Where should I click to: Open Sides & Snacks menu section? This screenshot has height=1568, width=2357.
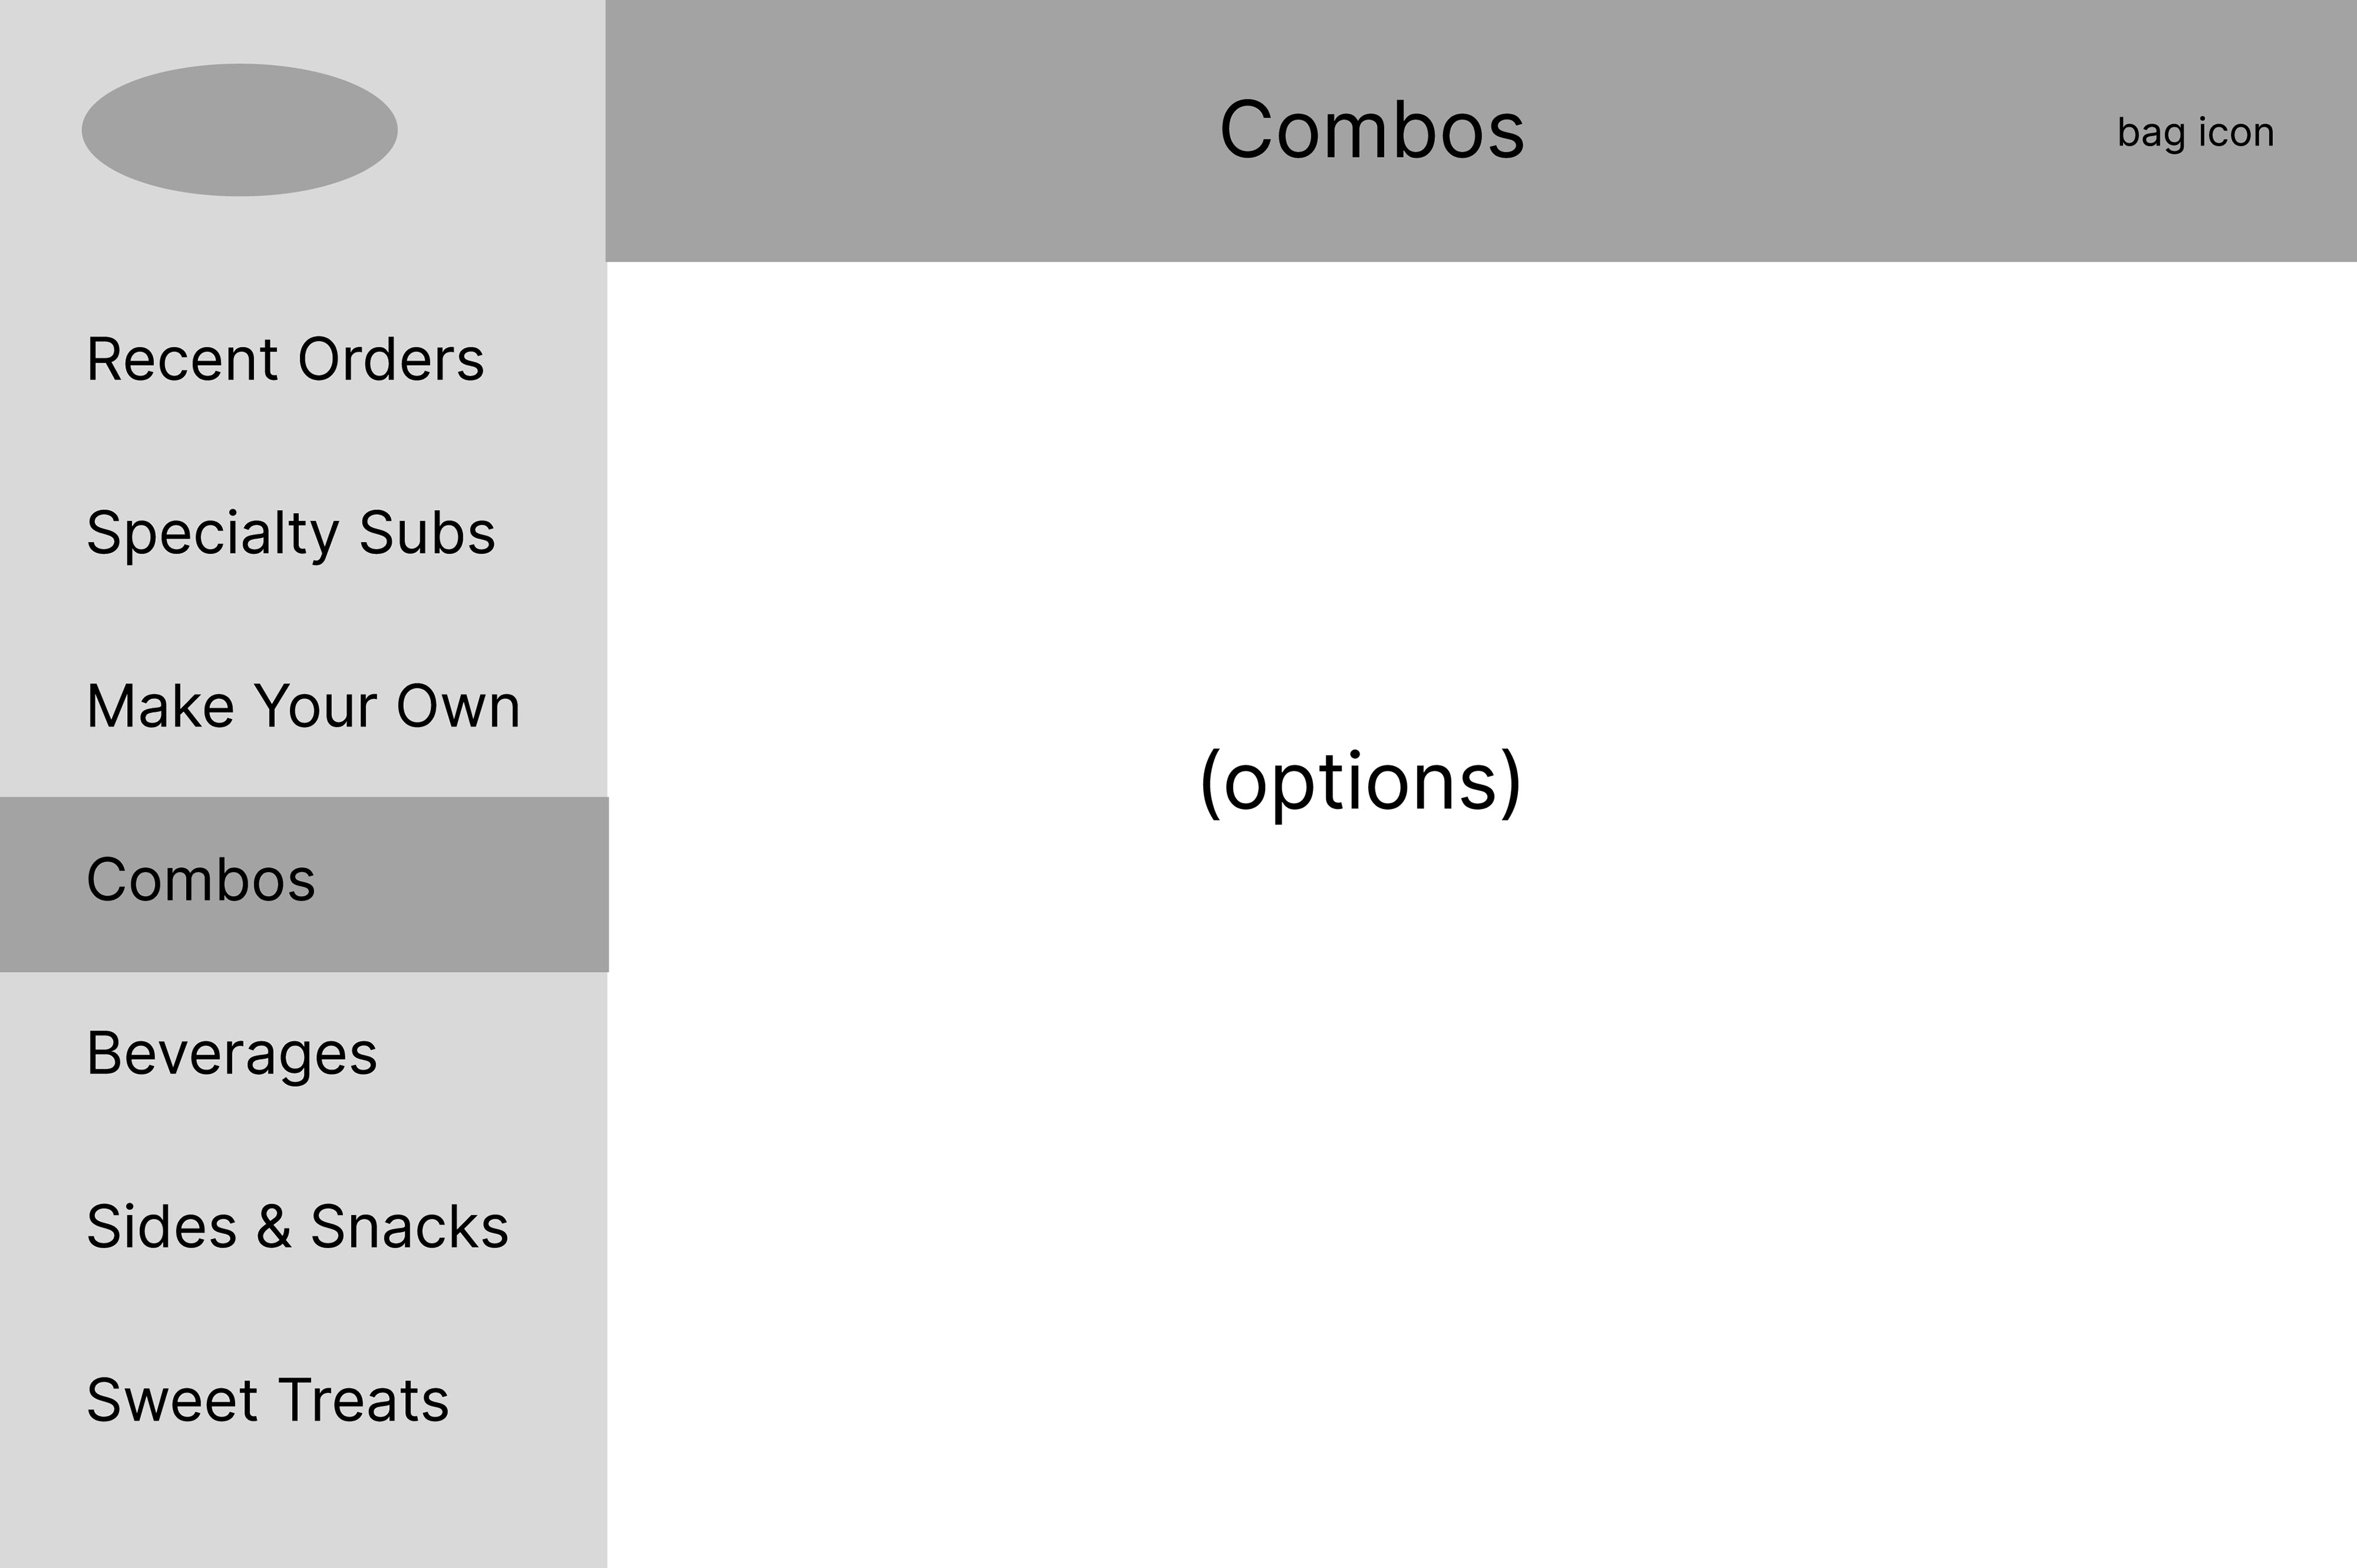[297, 1227]
